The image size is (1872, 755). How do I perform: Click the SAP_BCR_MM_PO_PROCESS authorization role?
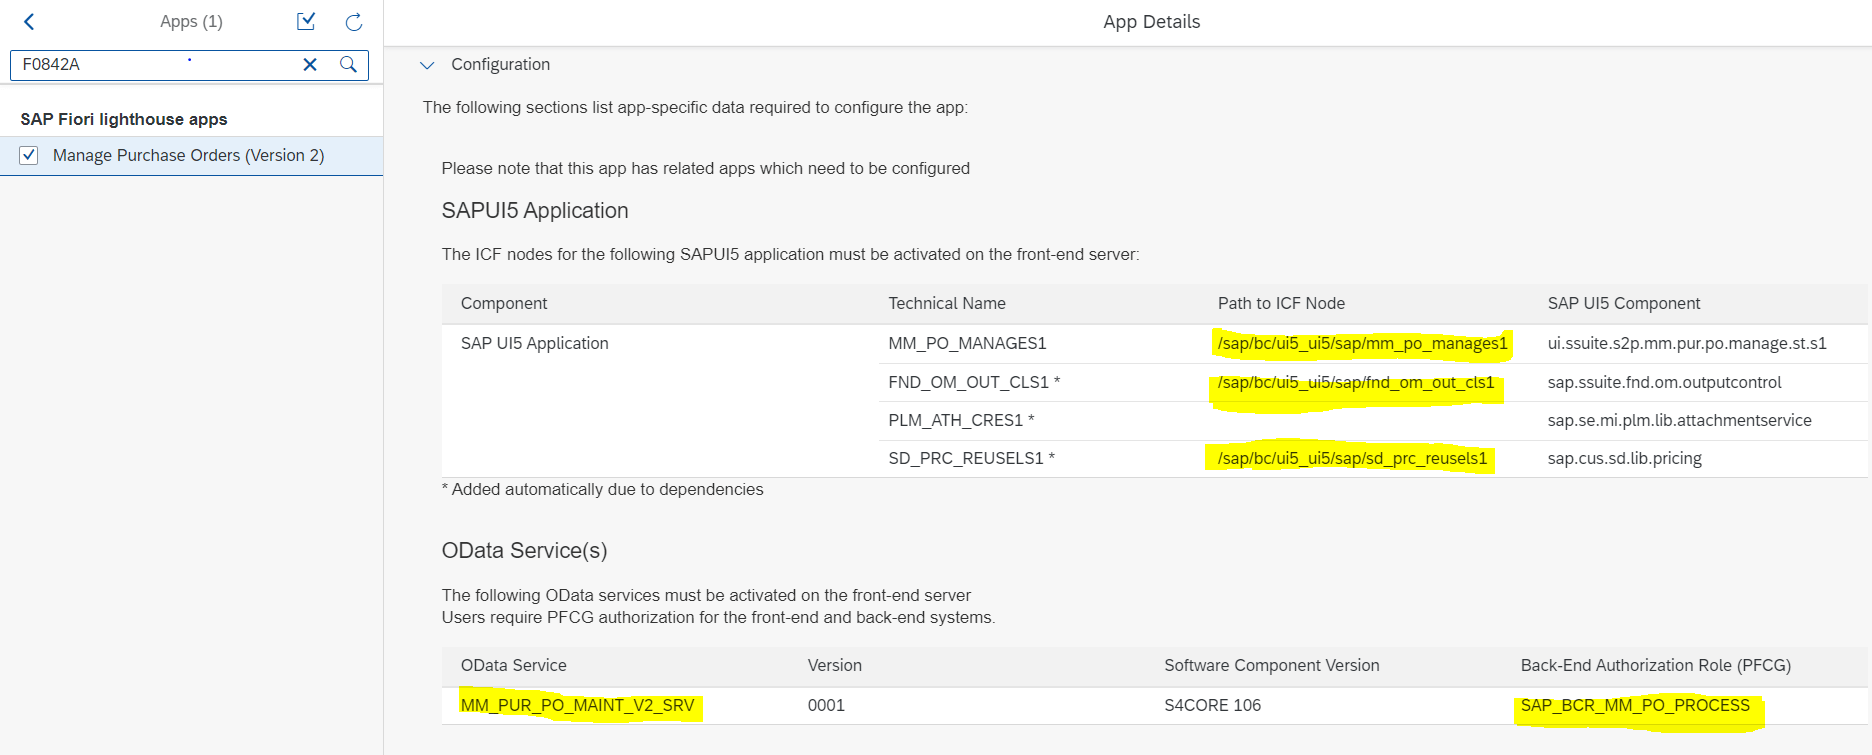click(x=1635, y=705)
